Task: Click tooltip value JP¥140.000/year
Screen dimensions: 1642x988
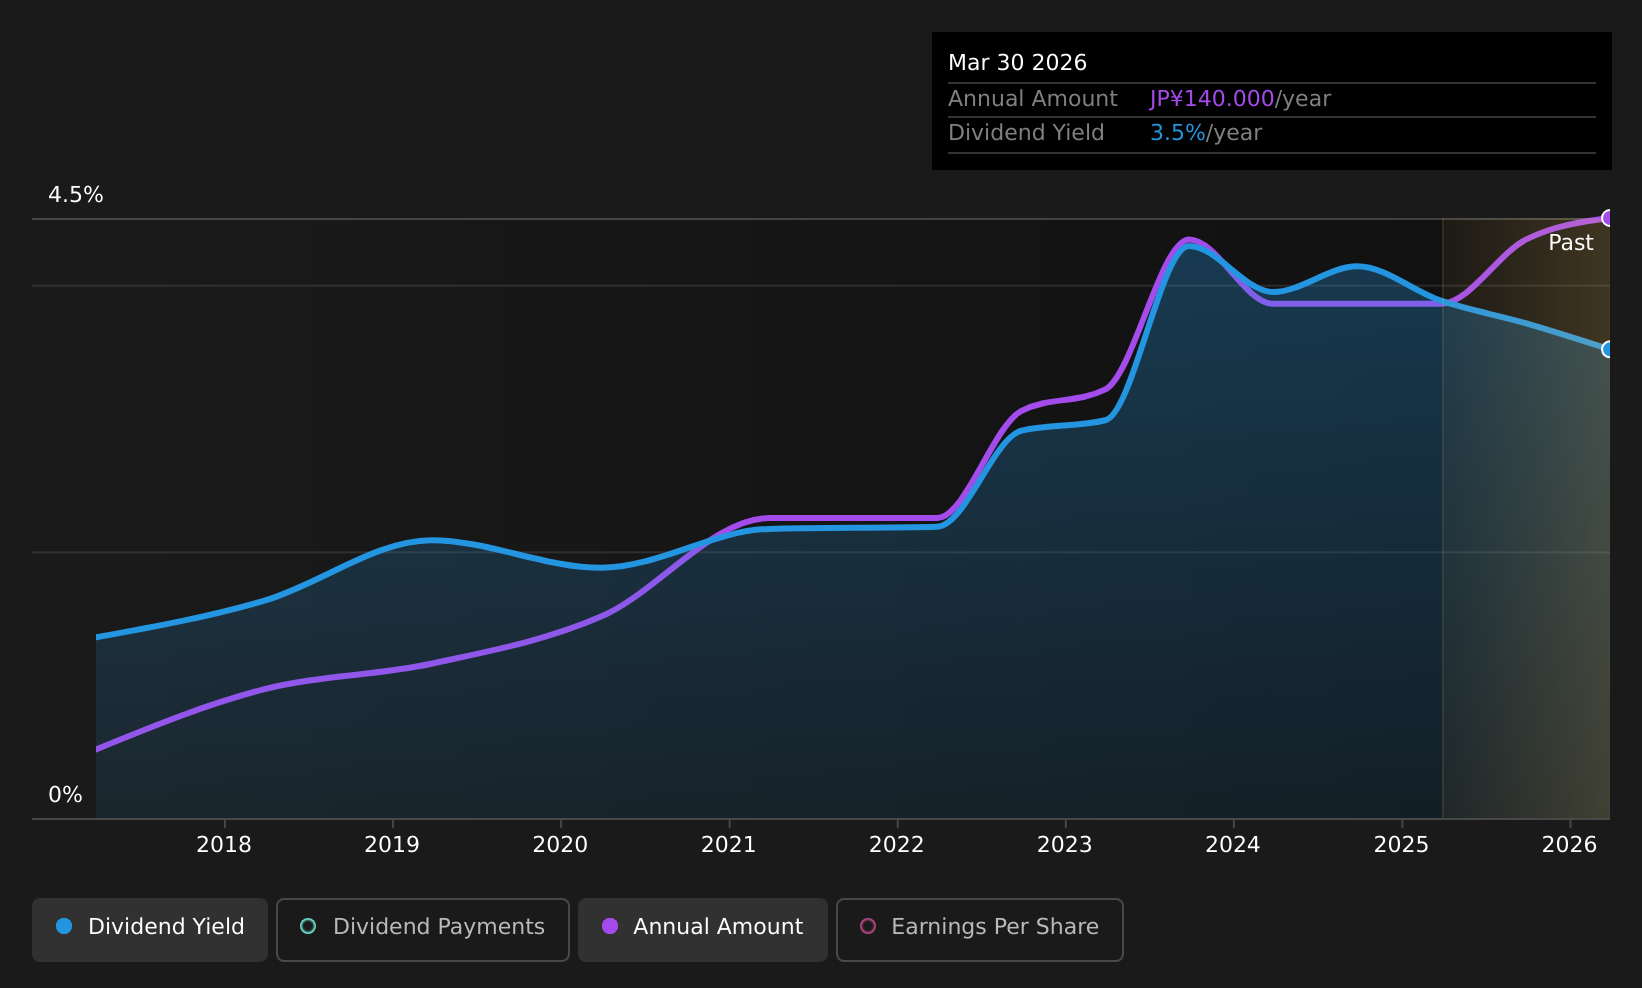Action: tap(1240, 99)
